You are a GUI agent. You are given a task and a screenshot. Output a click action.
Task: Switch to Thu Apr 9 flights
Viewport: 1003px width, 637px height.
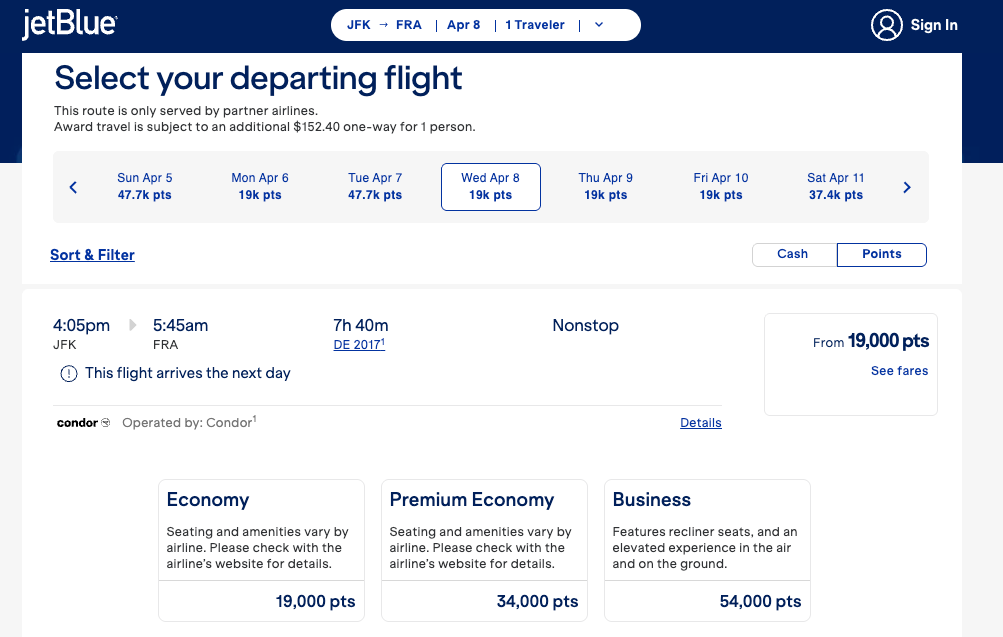[x=605, y=186]
